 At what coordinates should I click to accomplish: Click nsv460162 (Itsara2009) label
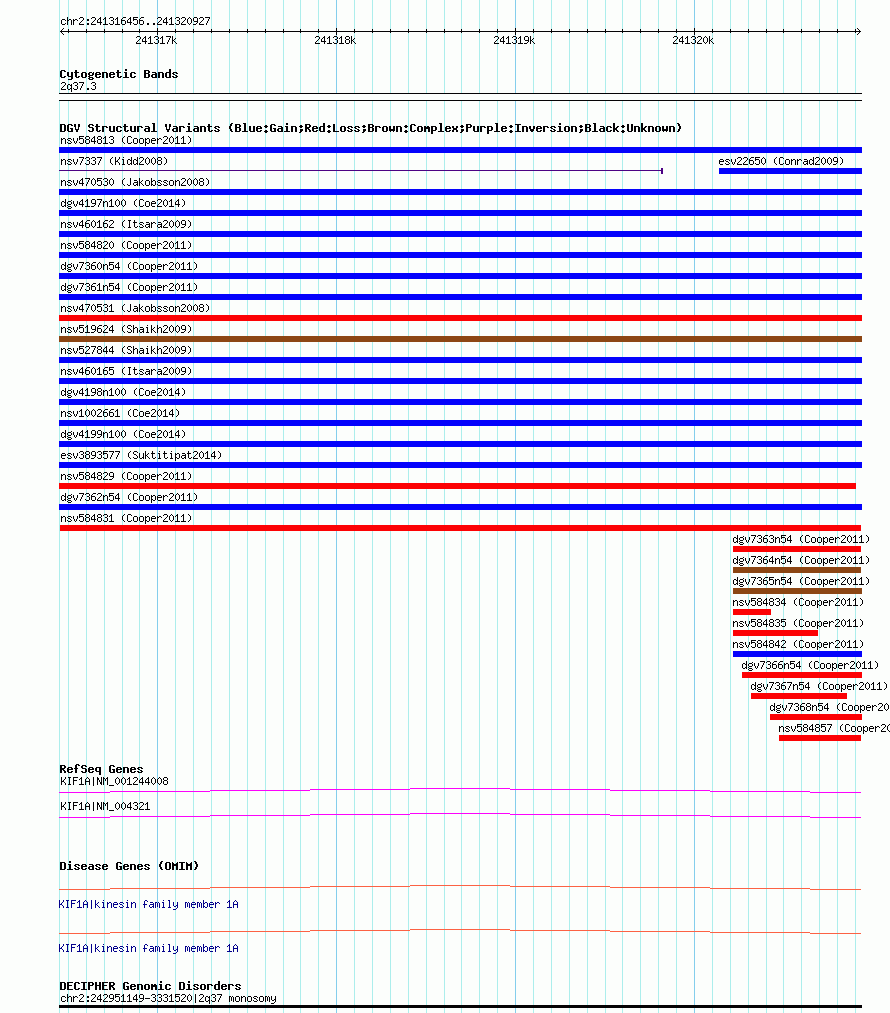[126, 224]
